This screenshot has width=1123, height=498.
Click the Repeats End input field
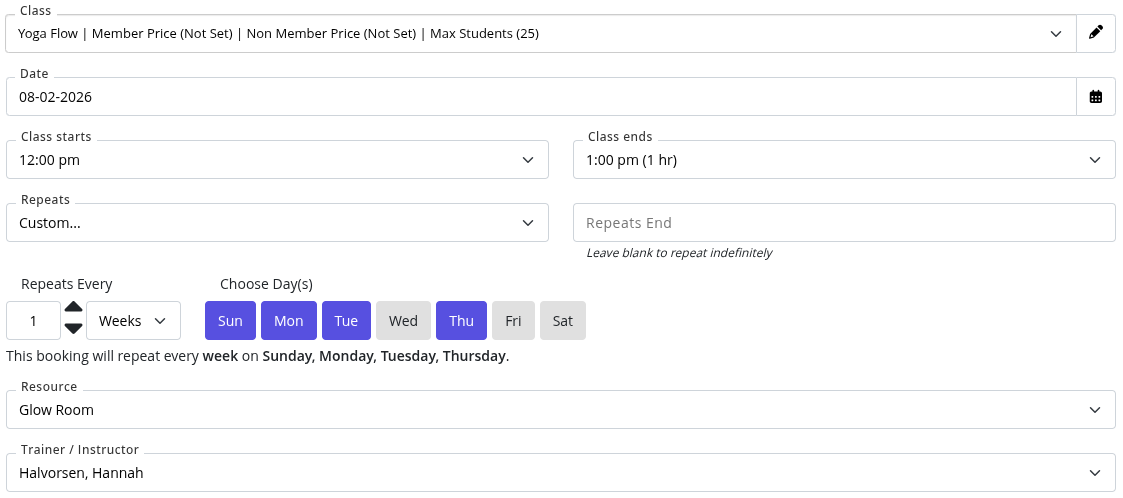point(844,222)
